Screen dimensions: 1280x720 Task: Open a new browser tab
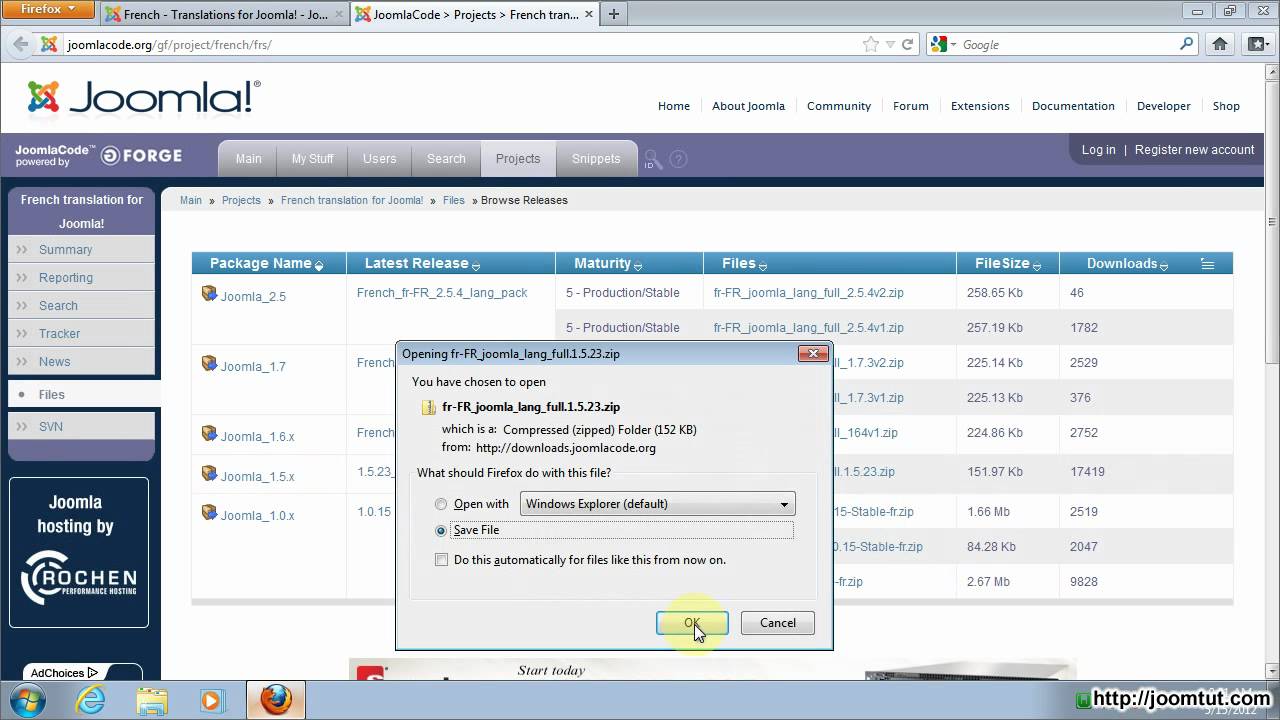point(613,14)
